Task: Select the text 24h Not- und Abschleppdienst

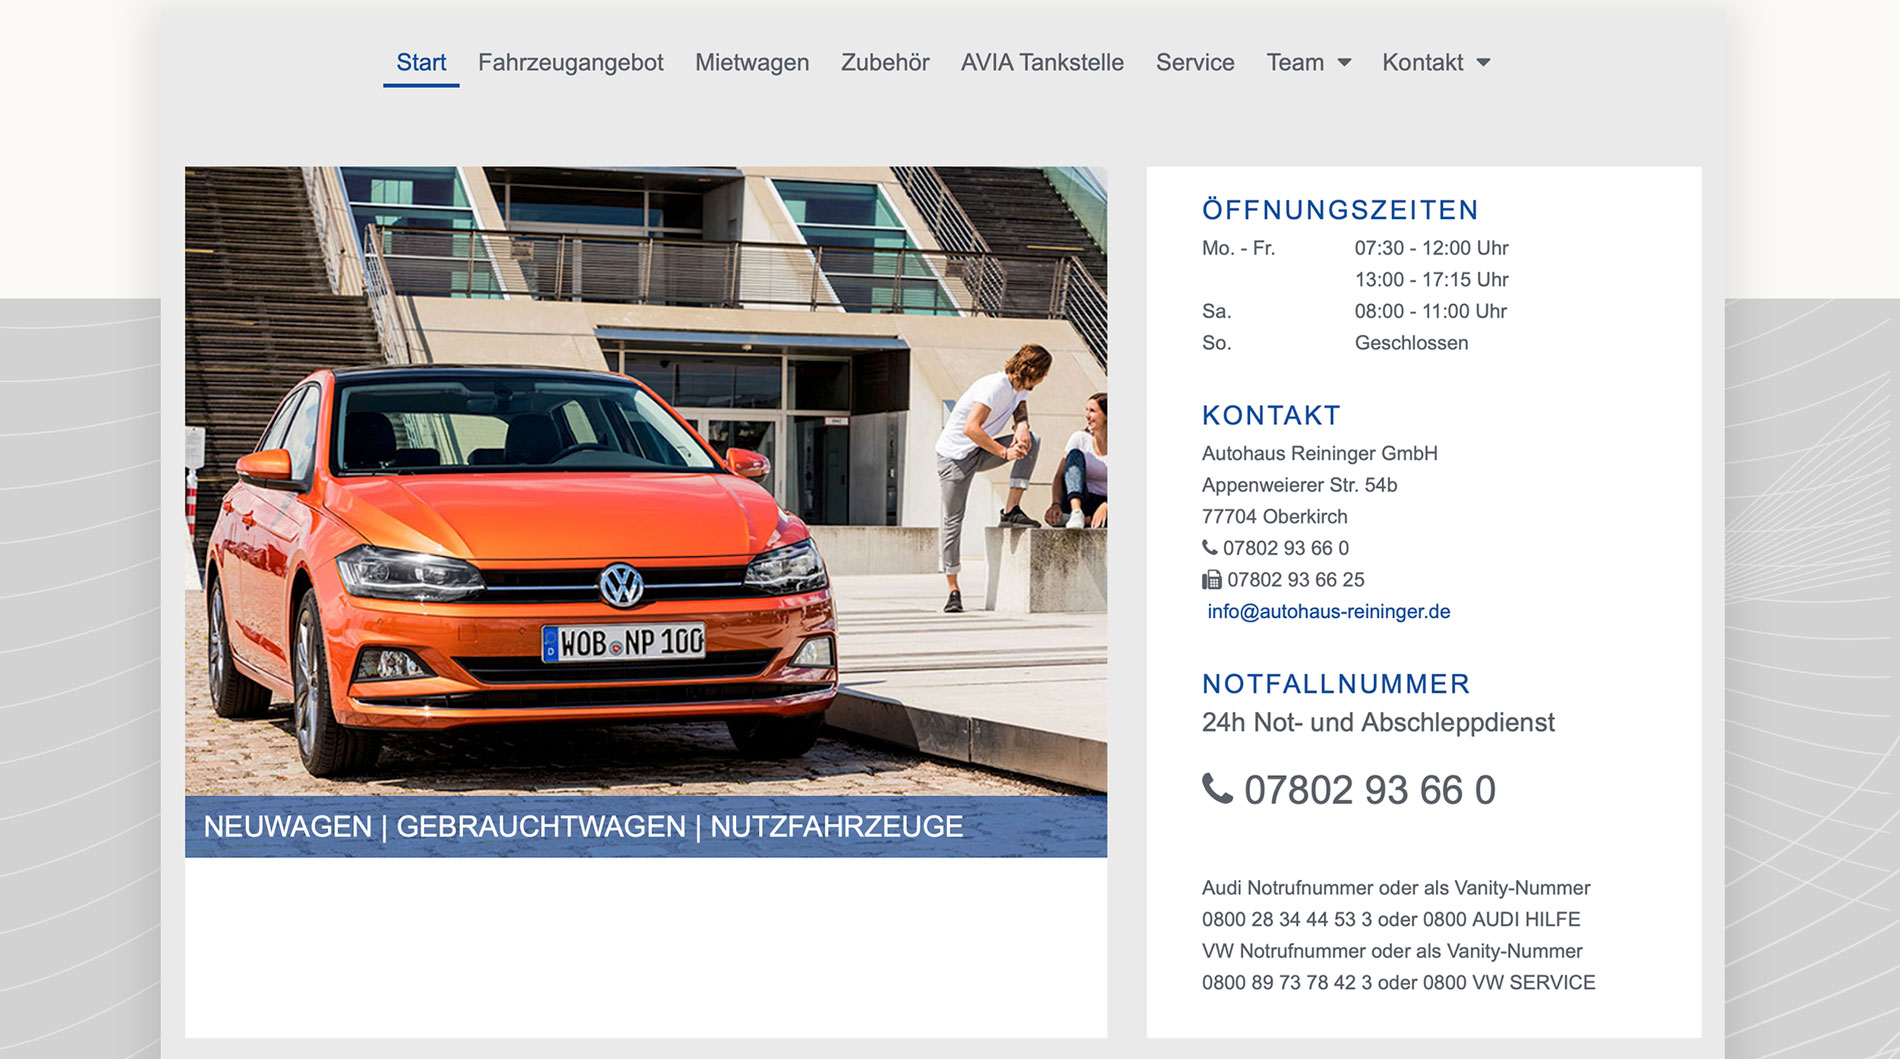Action: [x=1378, y=722]
